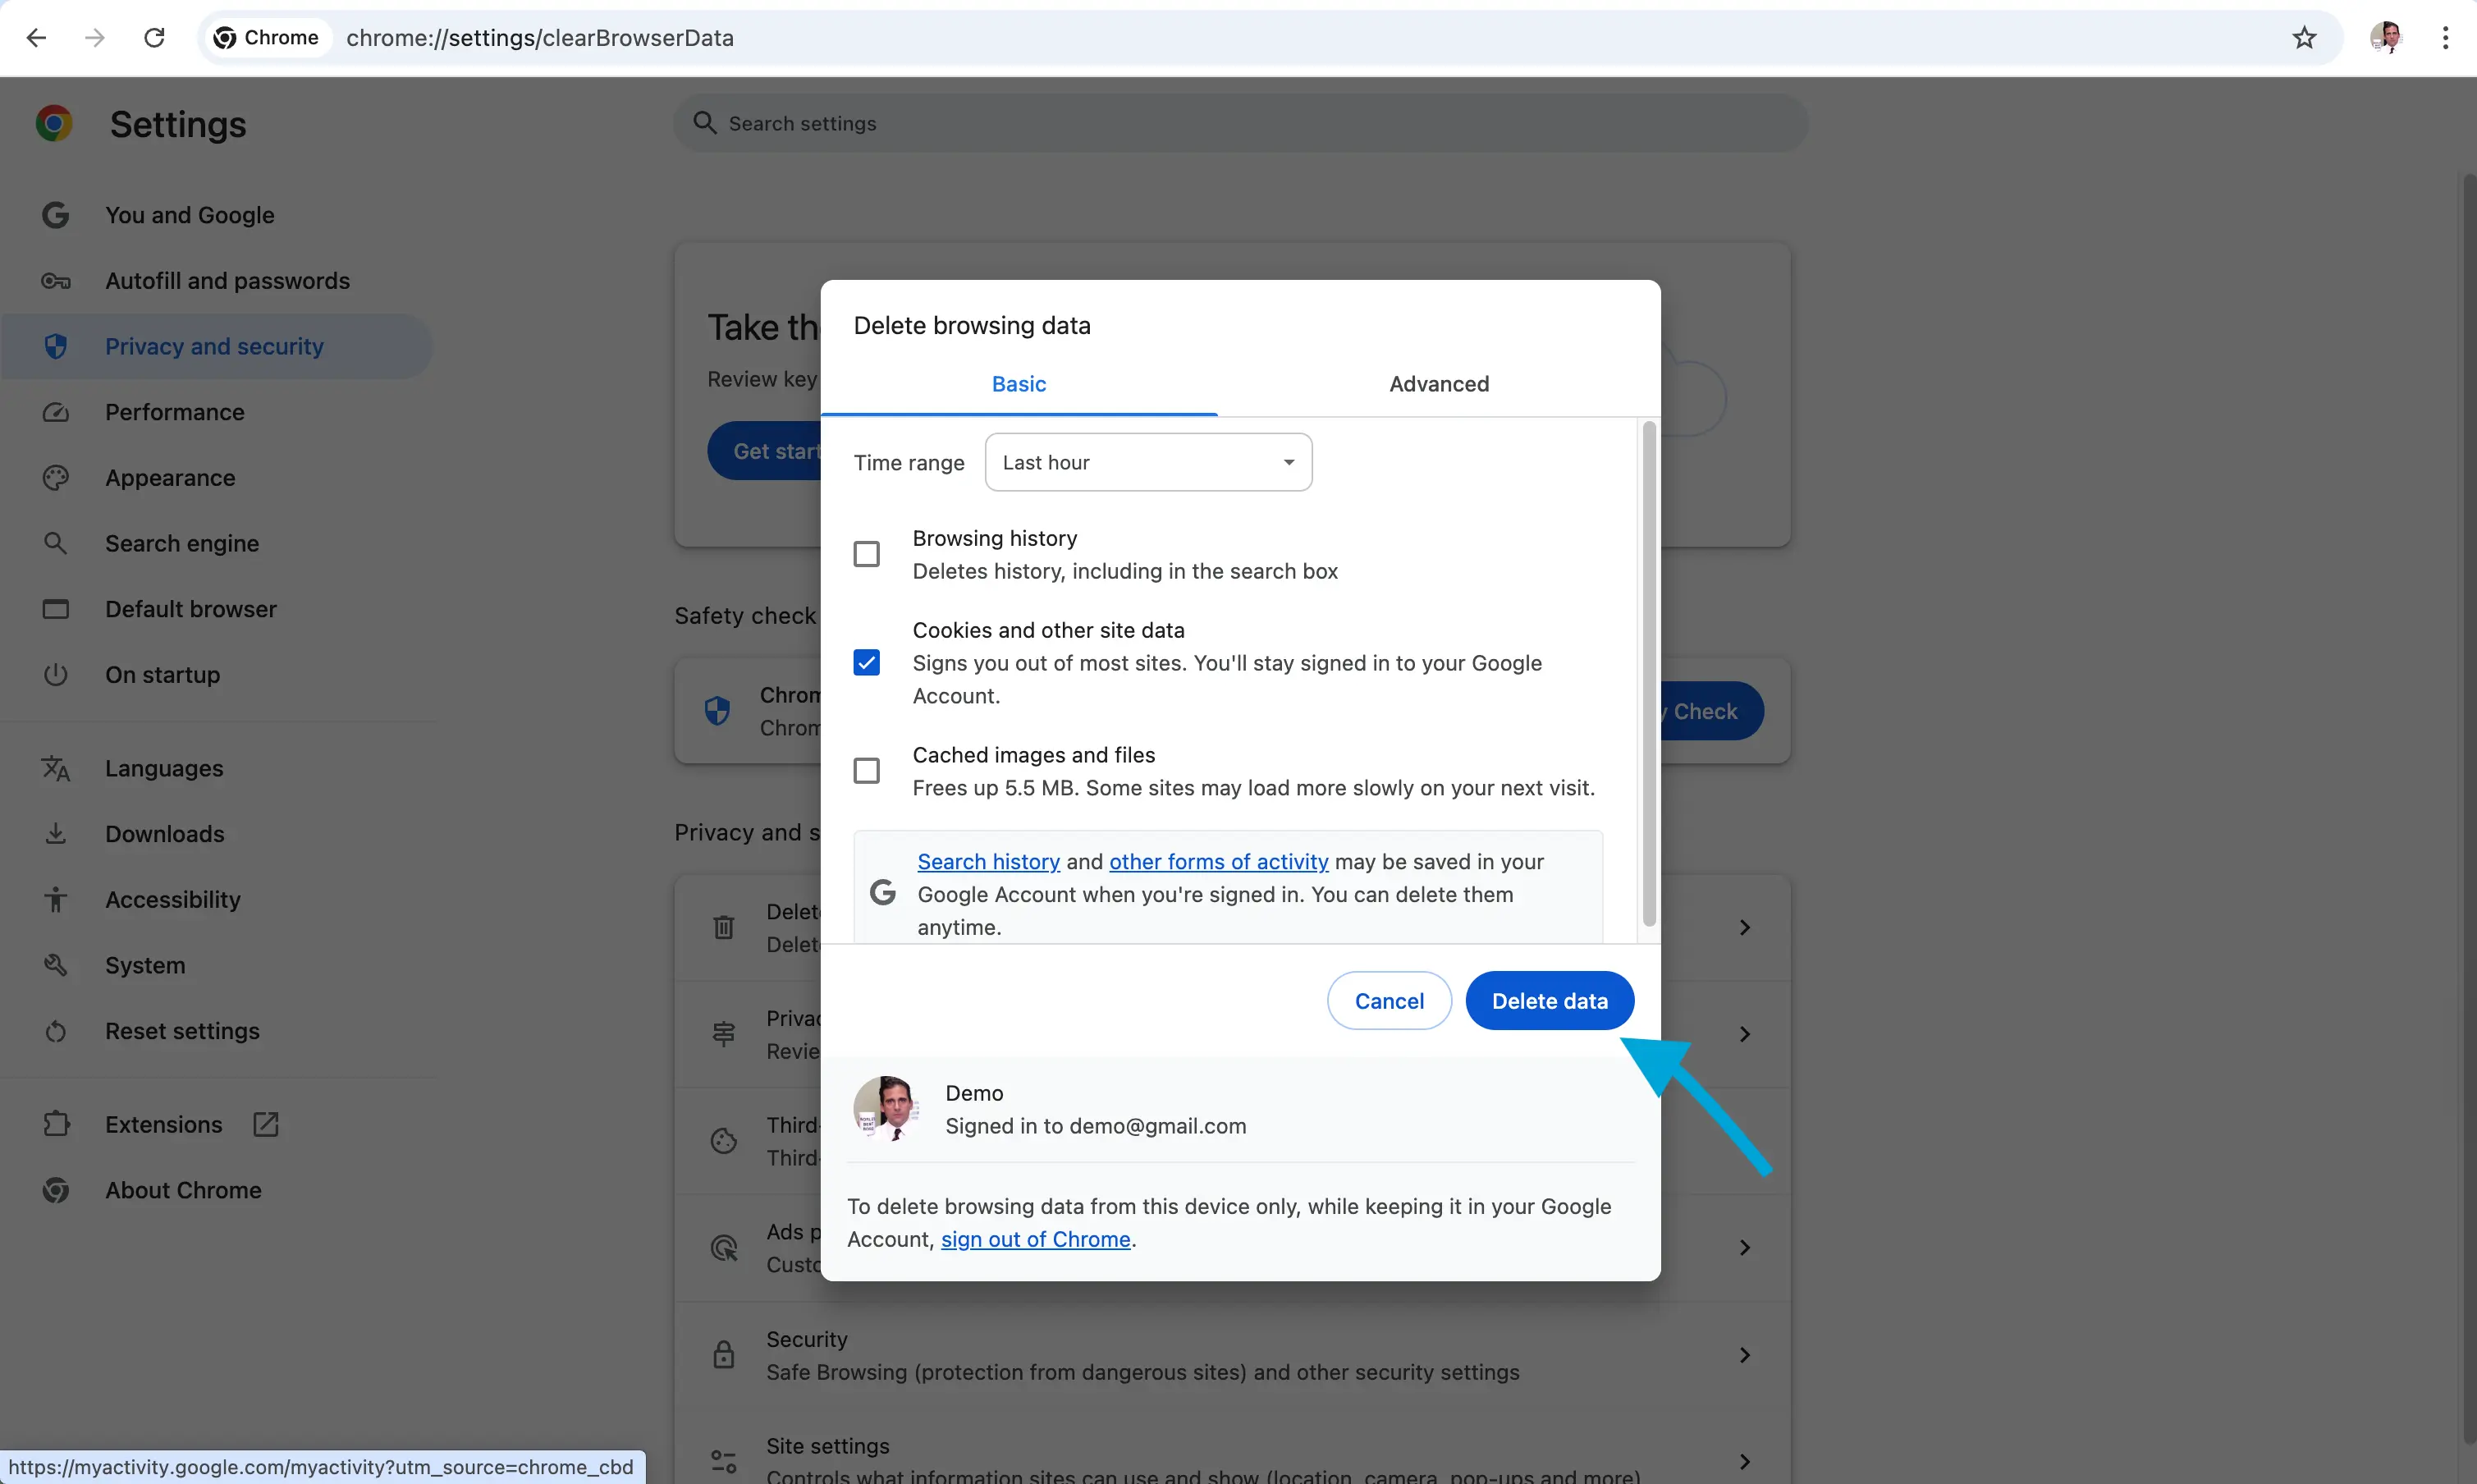Click the trash icon in Delete browsing data row
This screenshot has width=2477, height=1484.
tap(724, 928)
